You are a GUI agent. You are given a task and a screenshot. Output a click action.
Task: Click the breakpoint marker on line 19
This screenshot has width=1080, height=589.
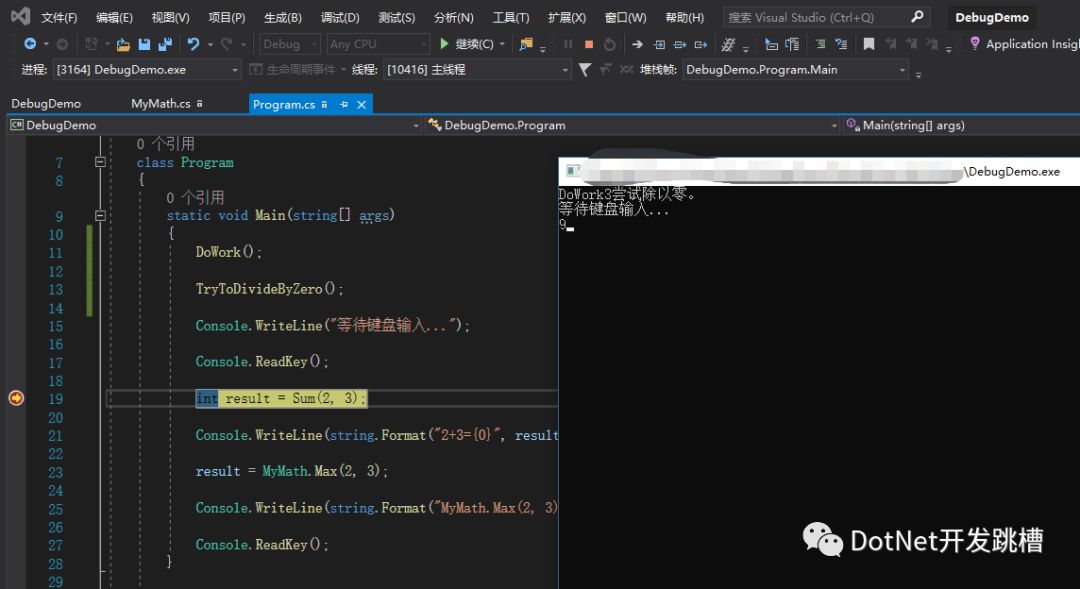pos(16,398)
